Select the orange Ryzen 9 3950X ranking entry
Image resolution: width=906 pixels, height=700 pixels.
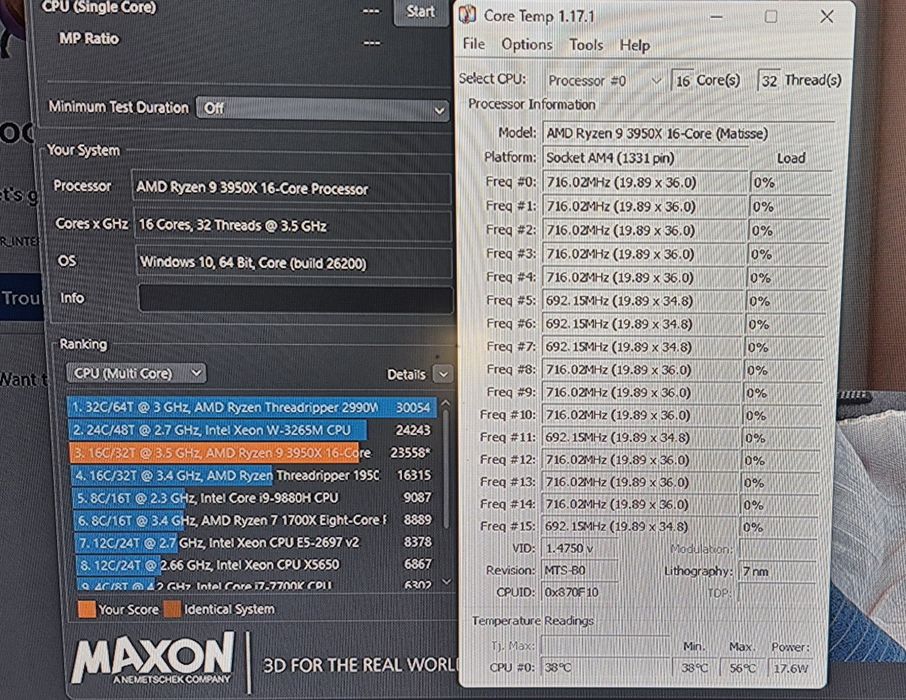tap(252, 453)
